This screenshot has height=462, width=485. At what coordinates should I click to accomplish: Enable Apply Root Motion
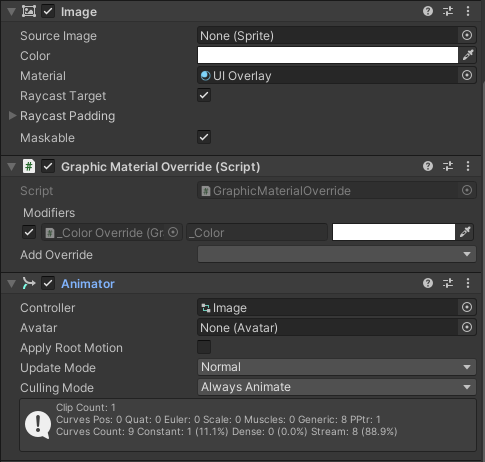tap(204, 347)
